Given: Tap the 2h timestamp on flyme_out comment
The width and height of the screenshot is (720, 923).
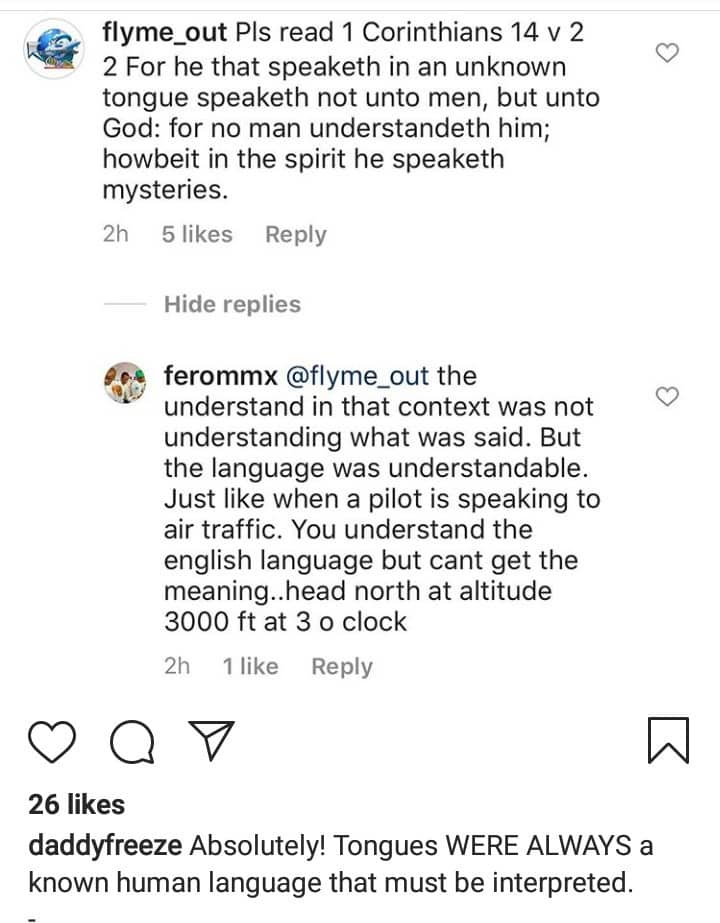Looking at the screenshot, I should point(116,235).
